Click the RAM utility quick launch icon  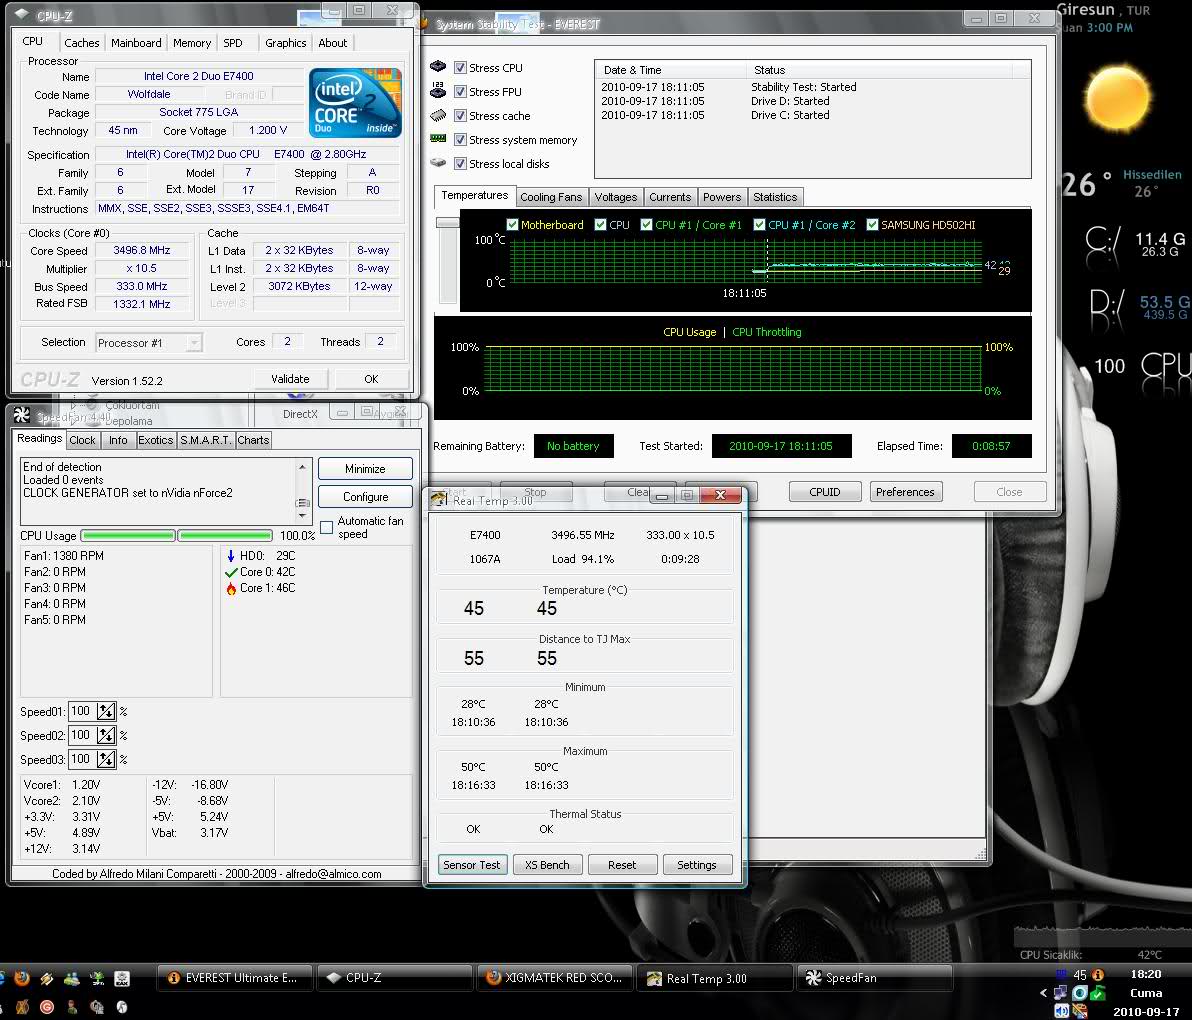[122, 978]
